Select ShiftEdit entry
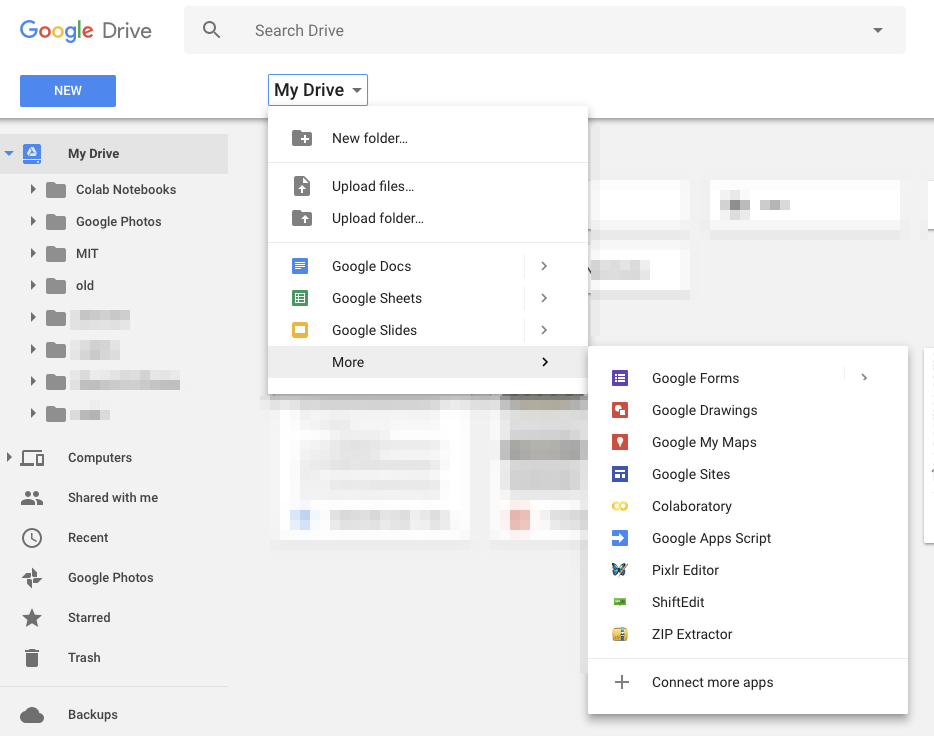This screenshot has height=736, width=934. [748, 602]
